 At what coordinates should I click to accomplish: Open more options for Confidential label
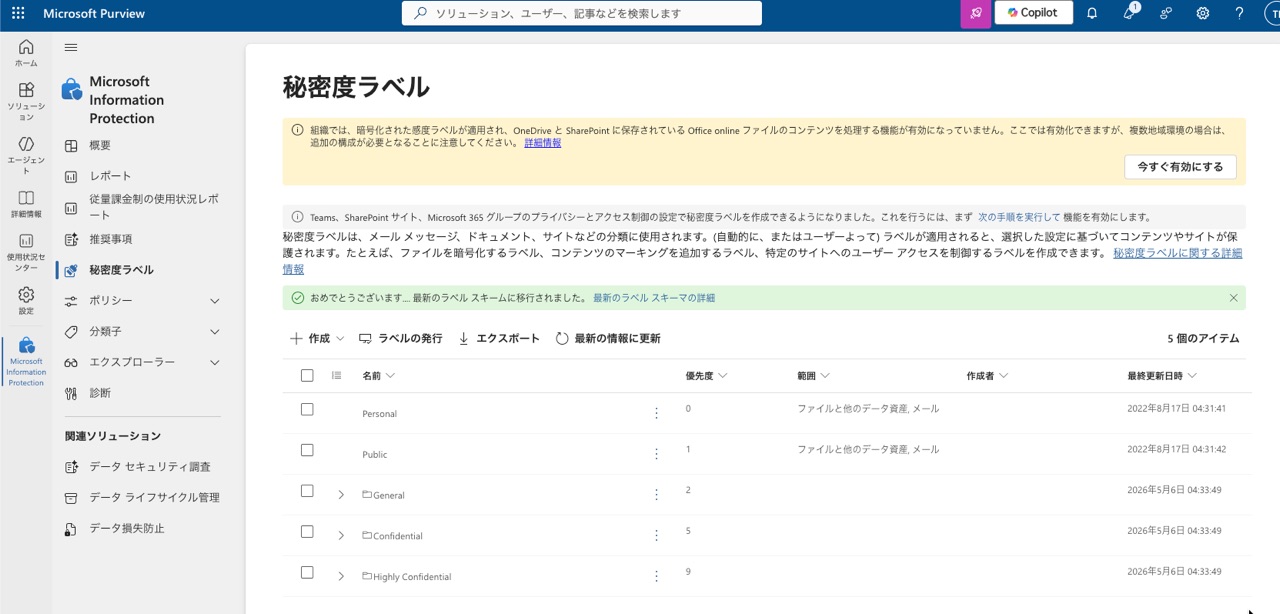click(656, 536)
